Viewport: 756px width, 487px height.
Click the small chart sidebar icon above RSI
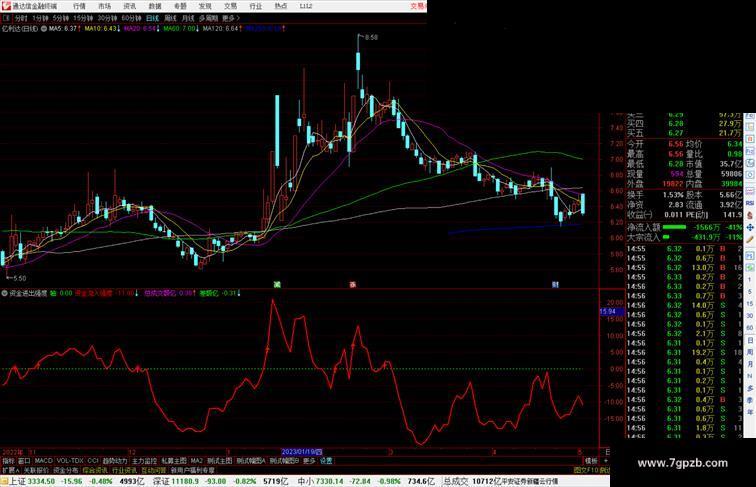[x=750, y=191]
